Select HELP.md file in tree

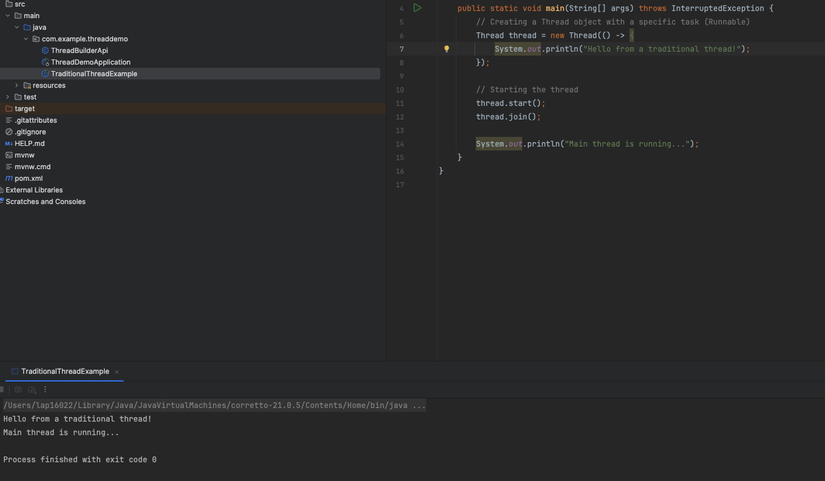click(29, 144)
